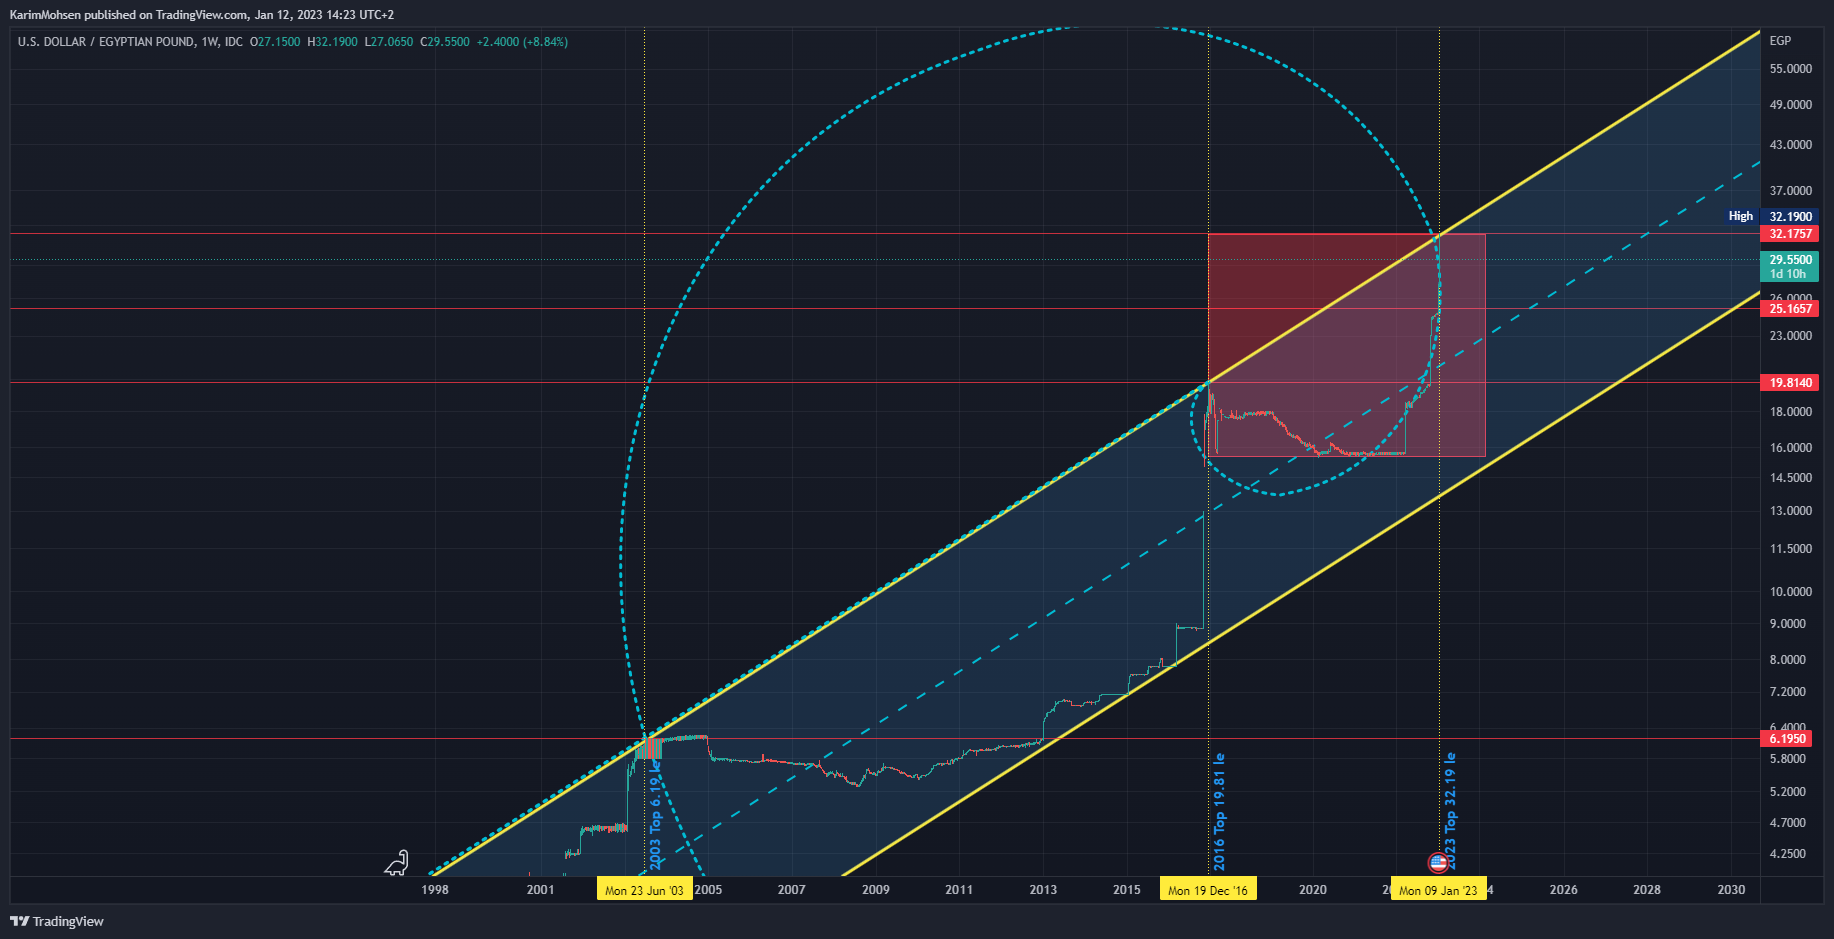Viewport: 1834px width, 939px height.
Task: Click the 'KarimMohsen published on TradingView.com' header text
Action: point(129,15)
